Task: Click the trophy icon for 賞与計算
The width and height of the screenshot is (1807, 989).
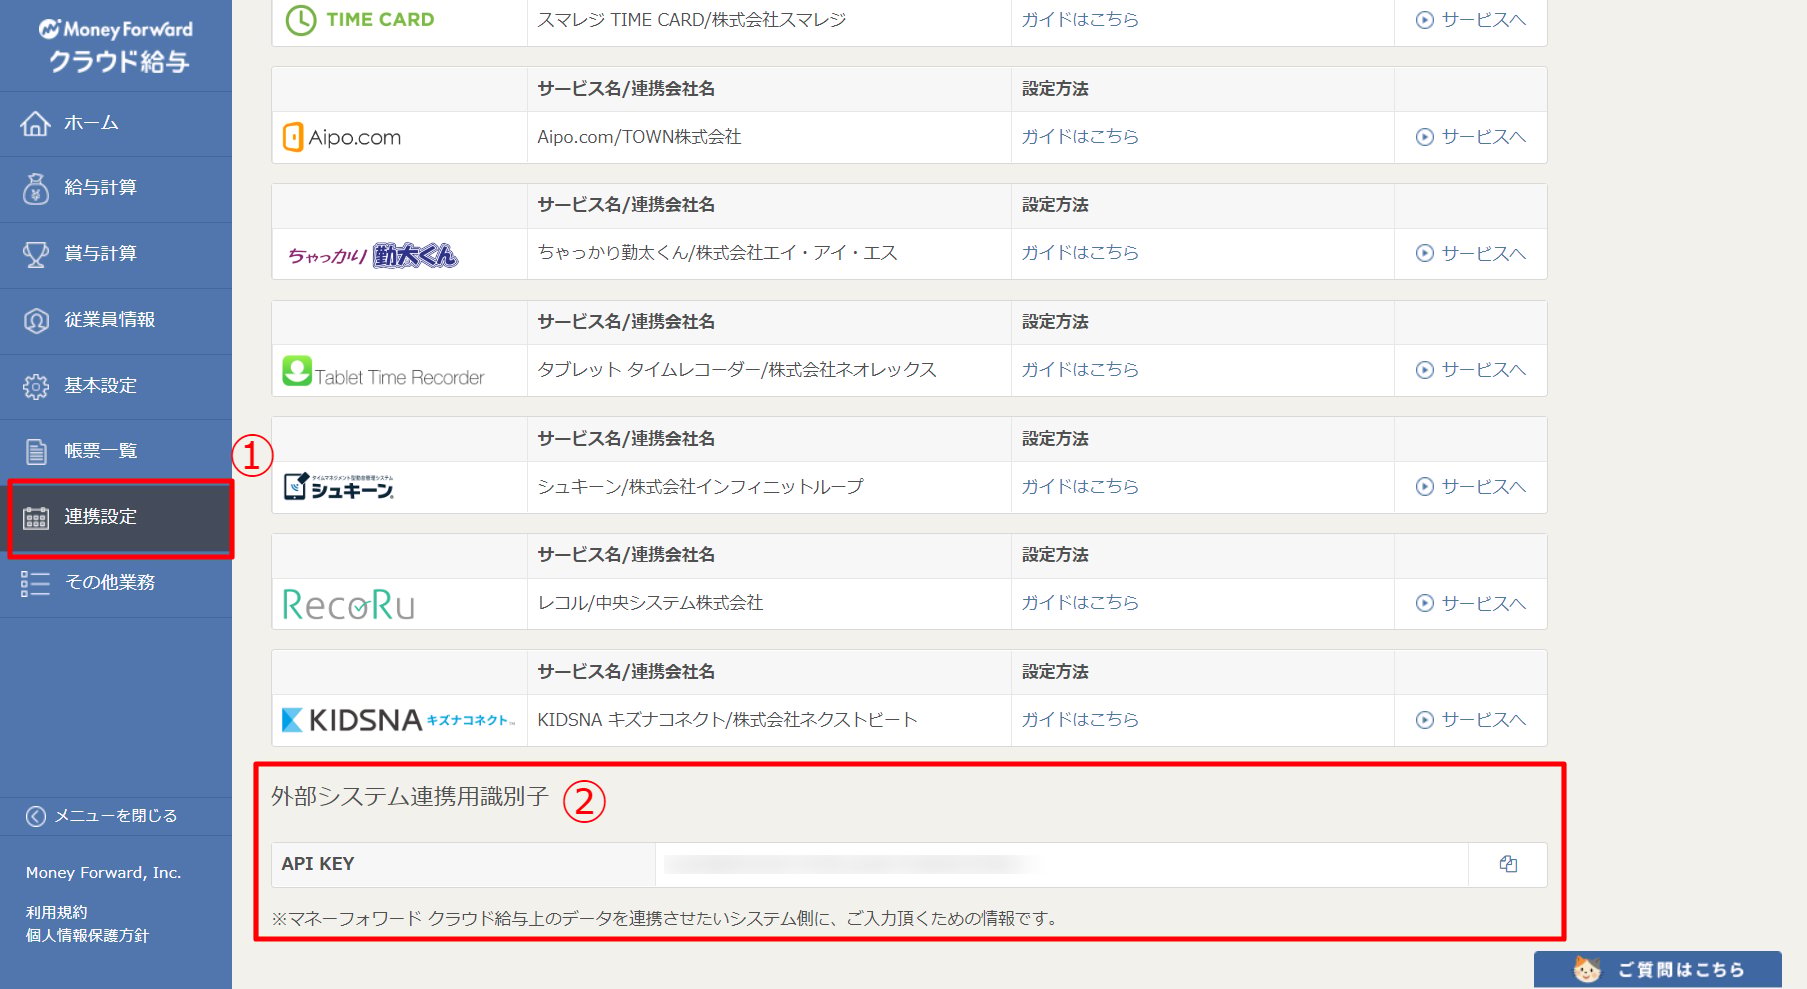Action: (35, 254)
